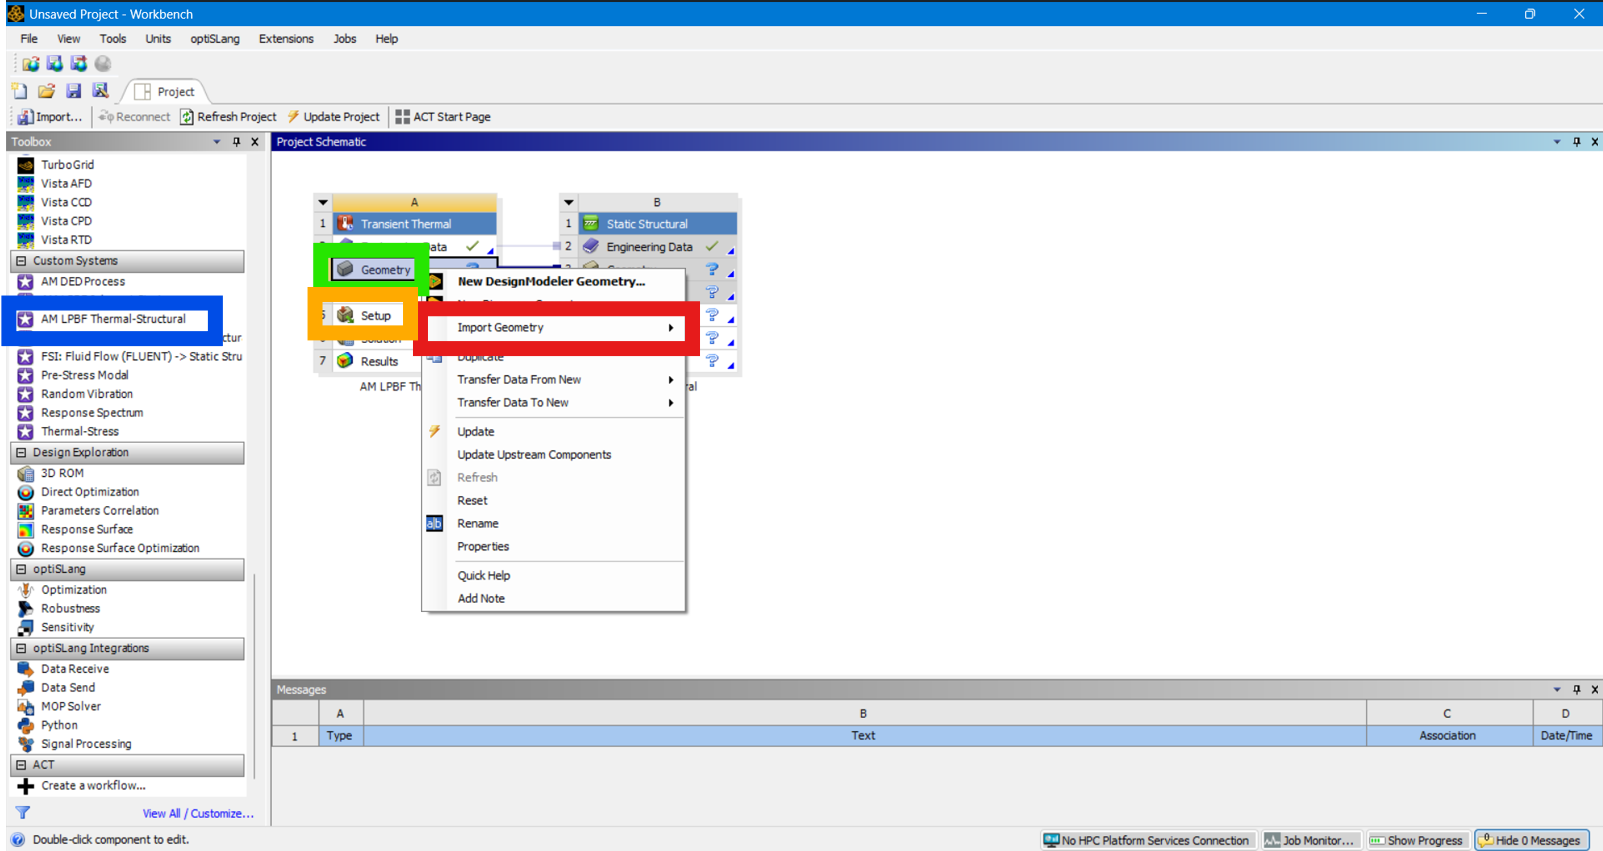Image resolution: width=1603 pixels, height=851 pixels.
Task: Click the Vista CPD icon in the Toolbox
Action: [26, 222]
